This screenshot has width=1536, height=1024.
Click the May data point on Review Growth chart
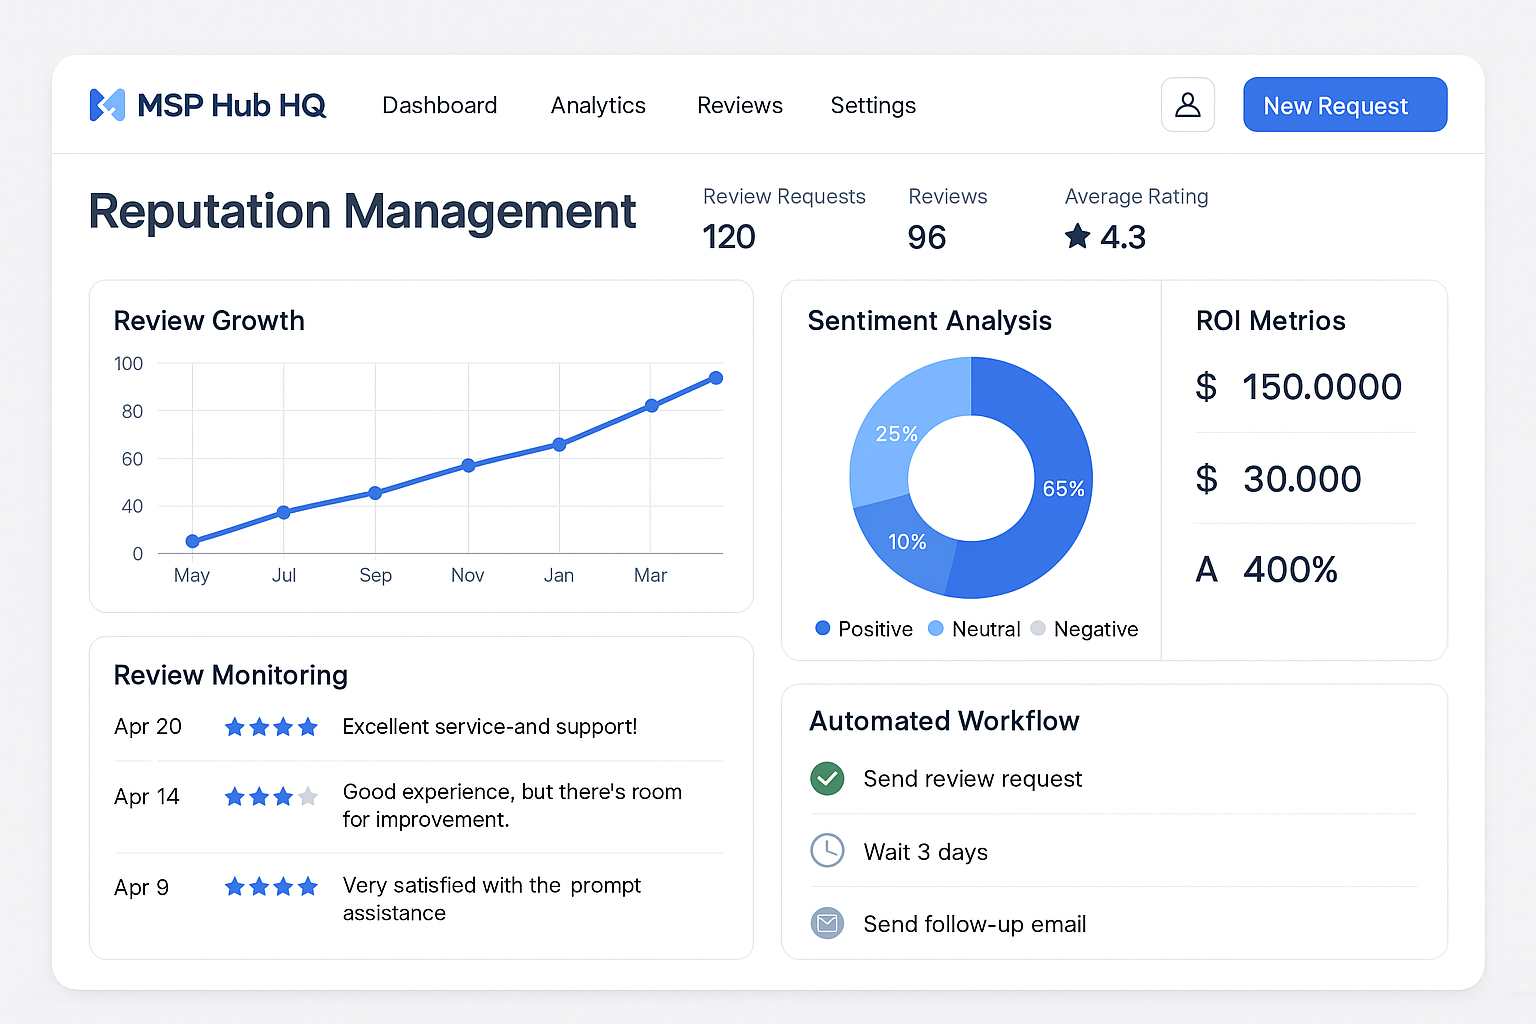[x=192, y=541]
